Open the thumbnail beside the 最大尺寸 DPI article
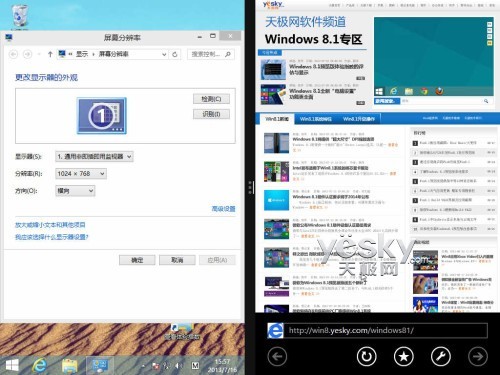 coord(276,143)
